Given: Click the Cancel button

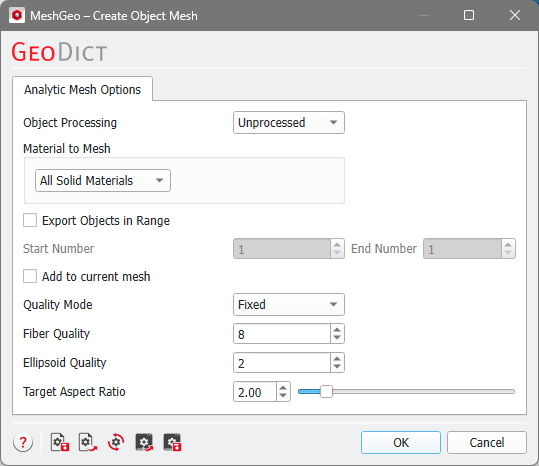Looking at the screenshot, I should (x=487, y=443).
